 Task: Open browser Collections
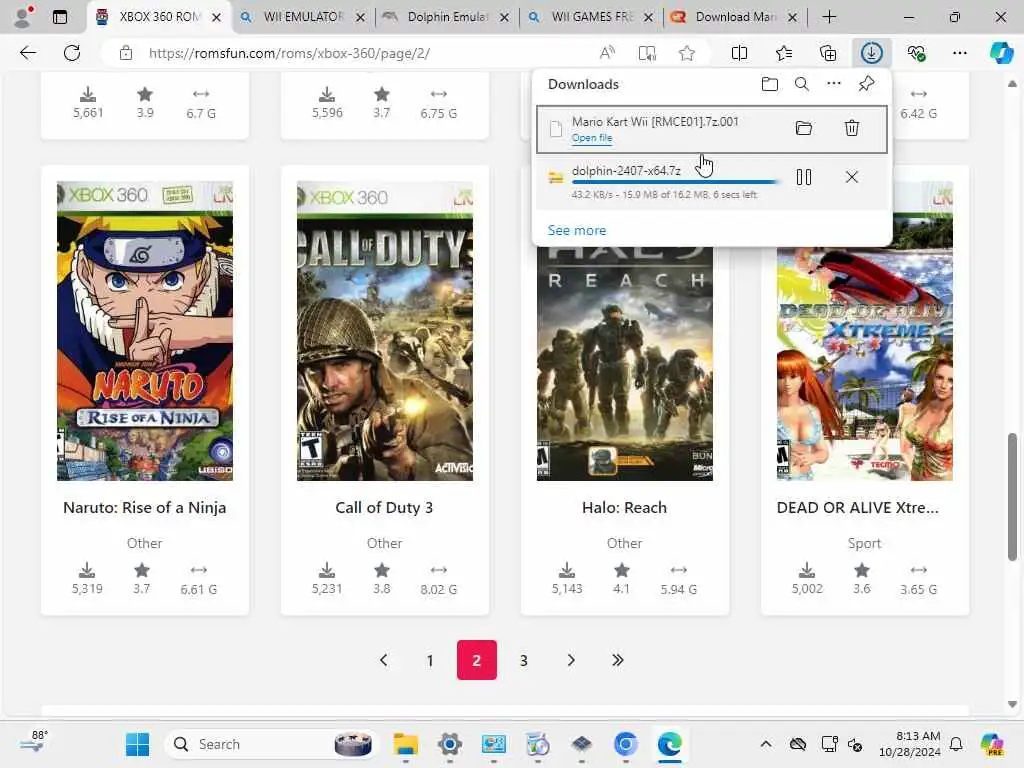pyautogui.click(x=827, y=53)
